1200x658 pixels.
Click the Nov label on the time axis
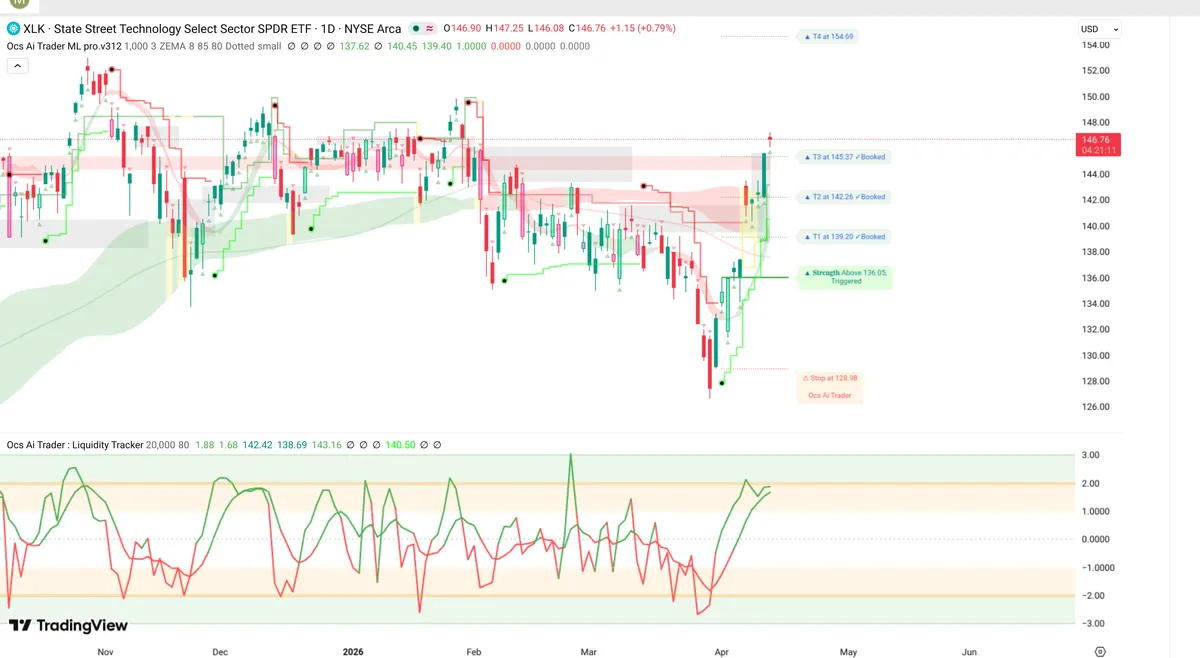tap(105, 651)
